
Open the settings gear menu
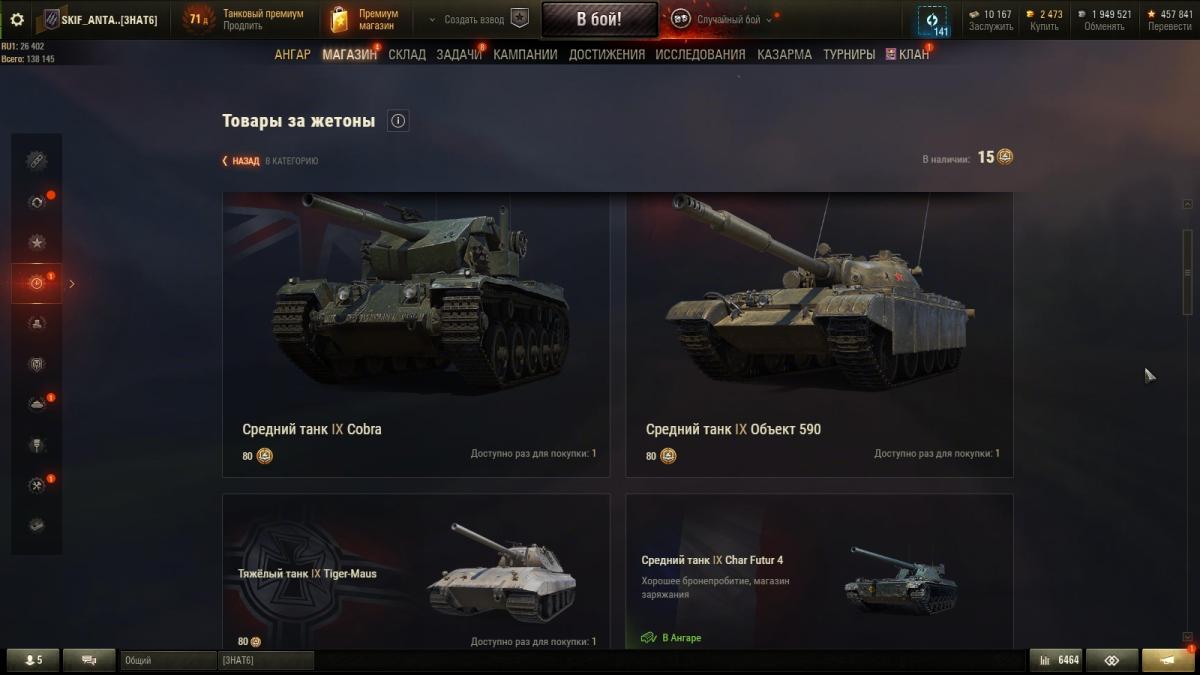(16, 19)
